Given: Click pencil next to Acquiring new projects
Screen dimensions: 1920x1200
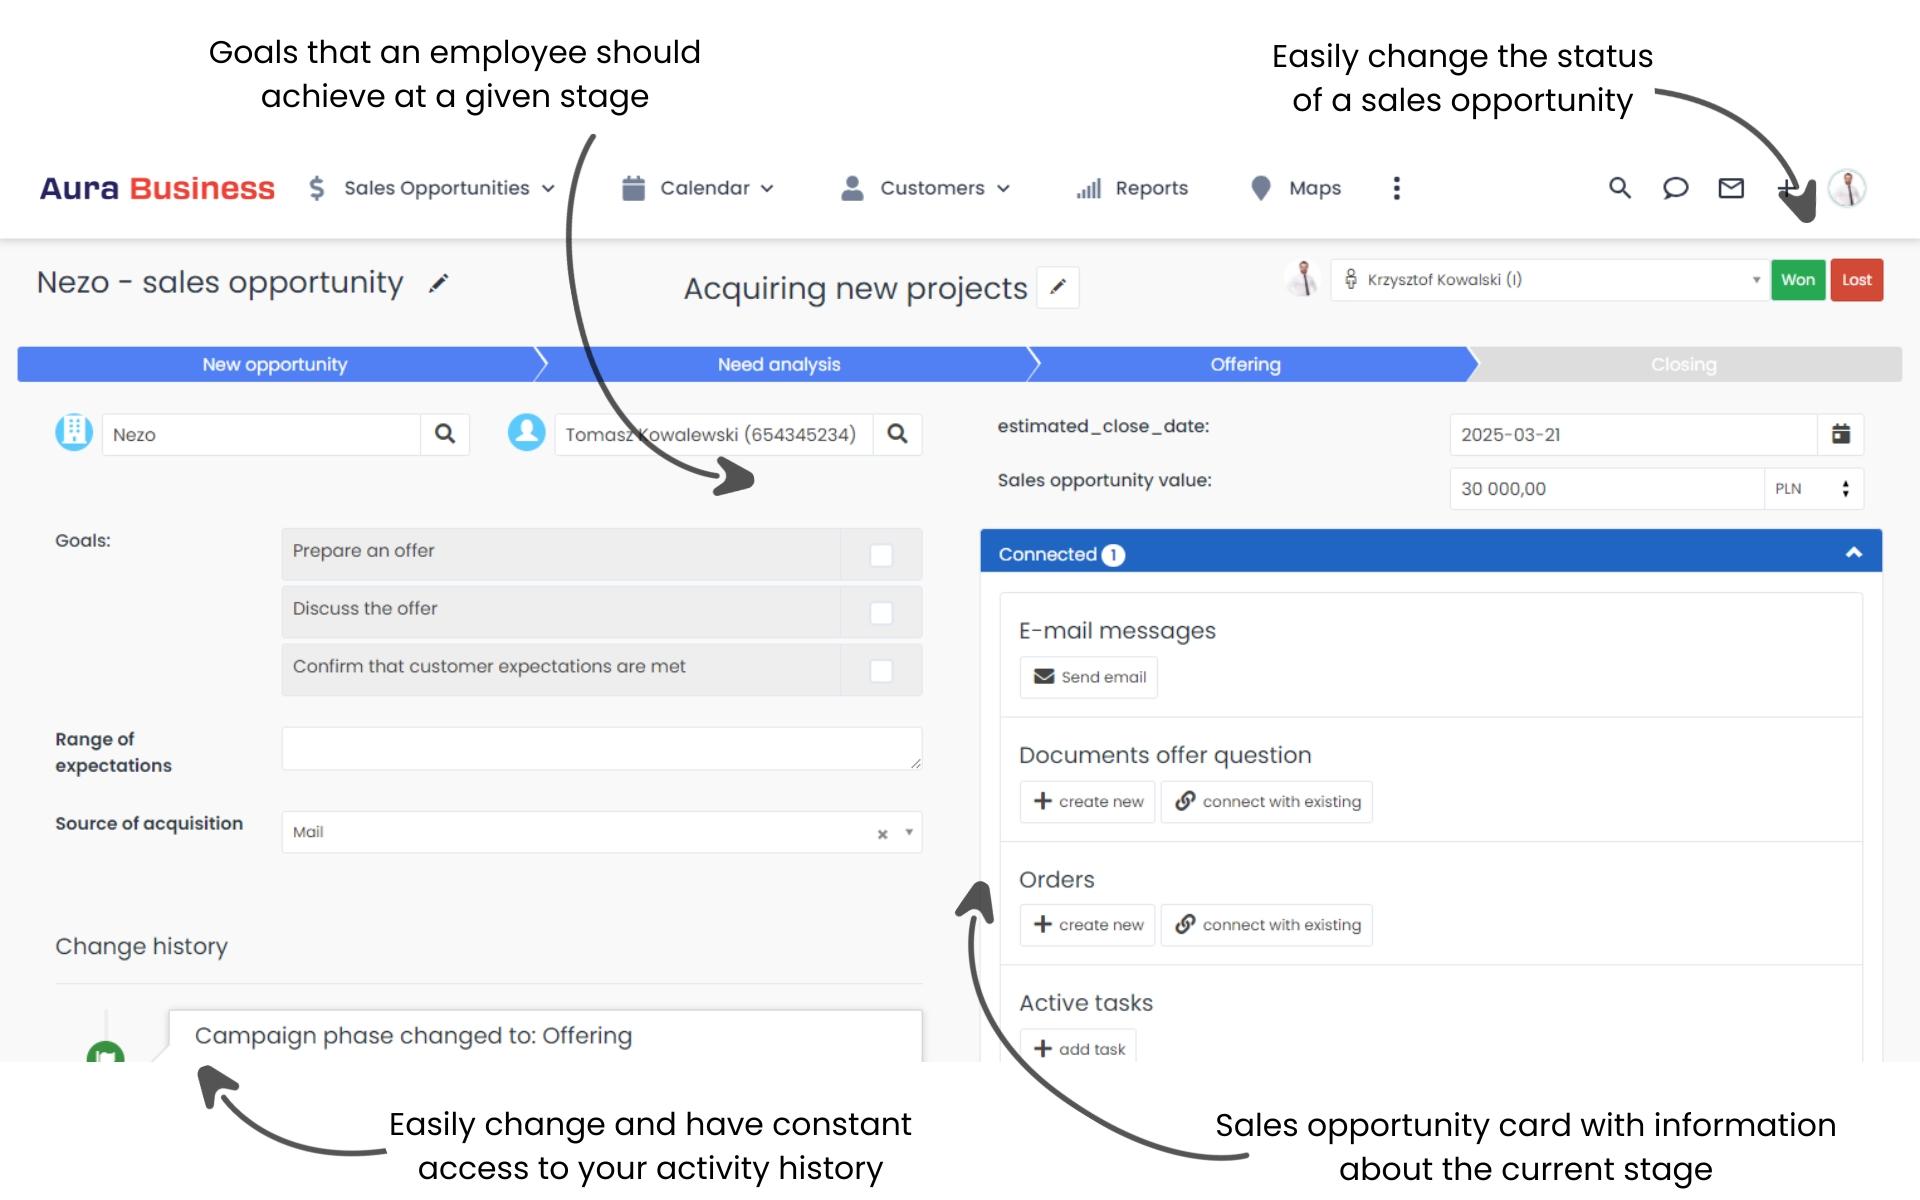Looking at the screenshot, I should [x=1058, y=288].
